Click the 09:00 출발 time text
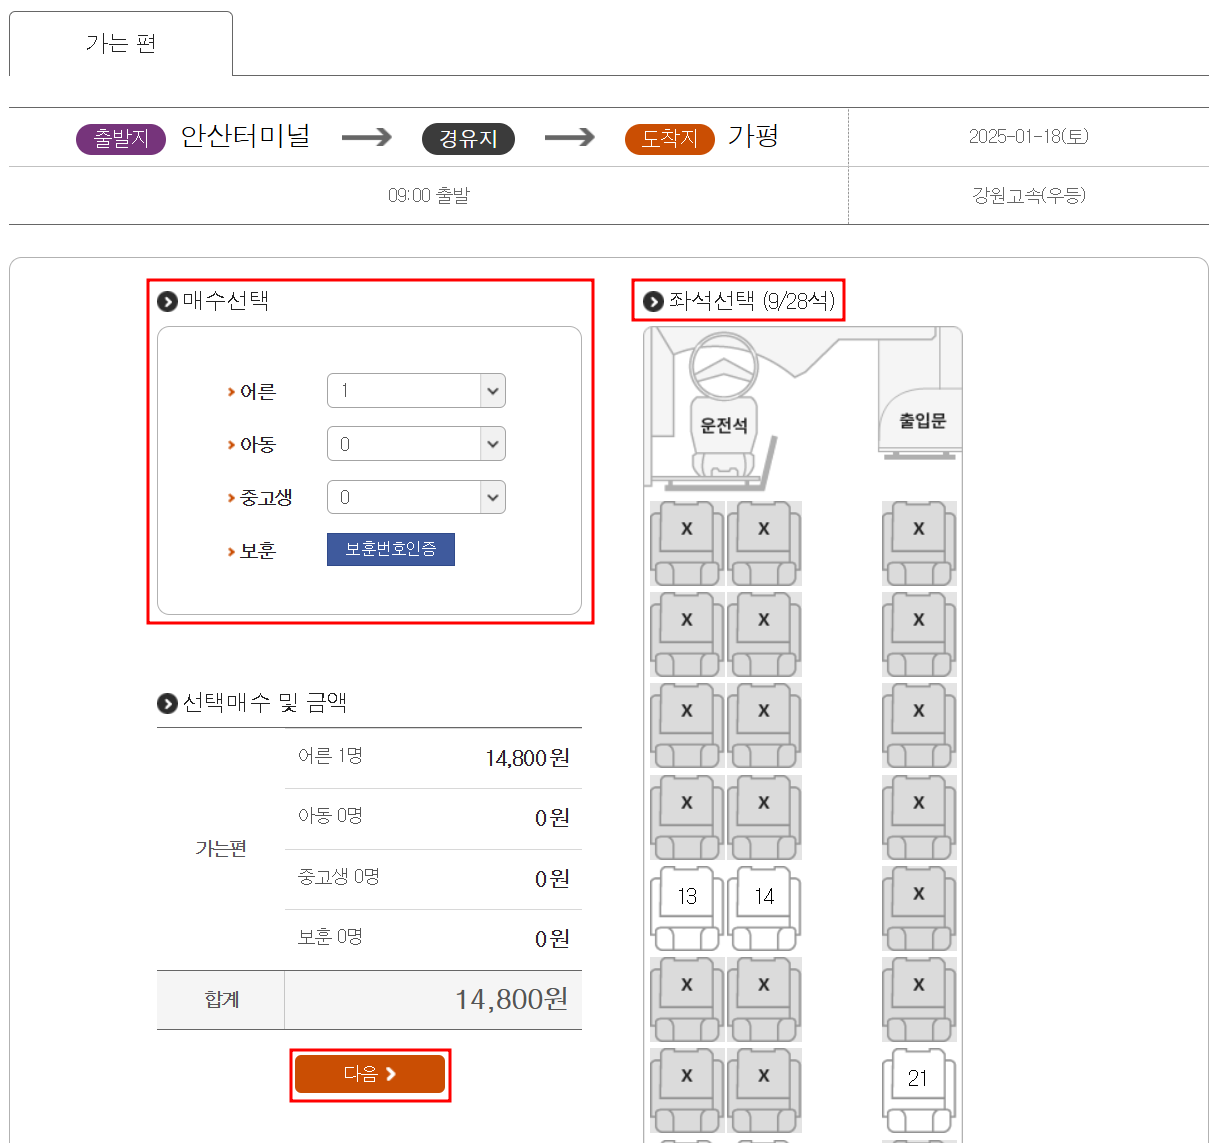Viewport: 1224px width, 1143px height. coord(429,195)
